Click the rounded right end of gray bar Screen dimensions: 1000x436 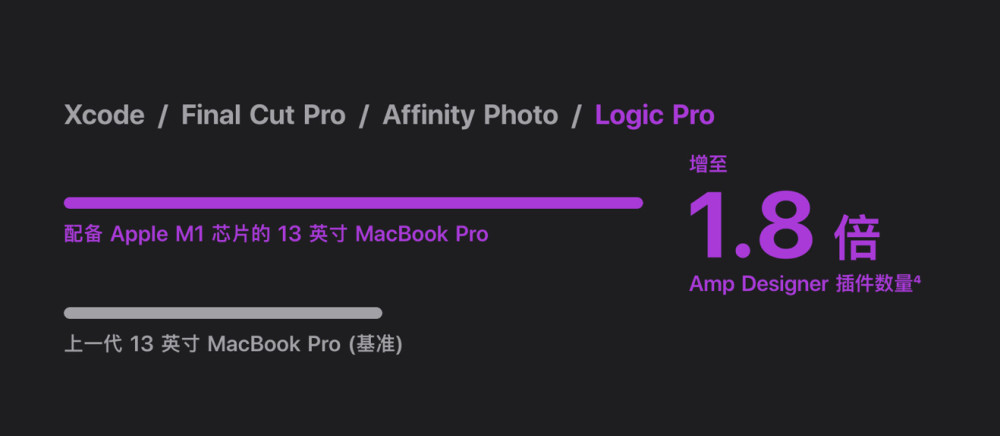point(376,313)
